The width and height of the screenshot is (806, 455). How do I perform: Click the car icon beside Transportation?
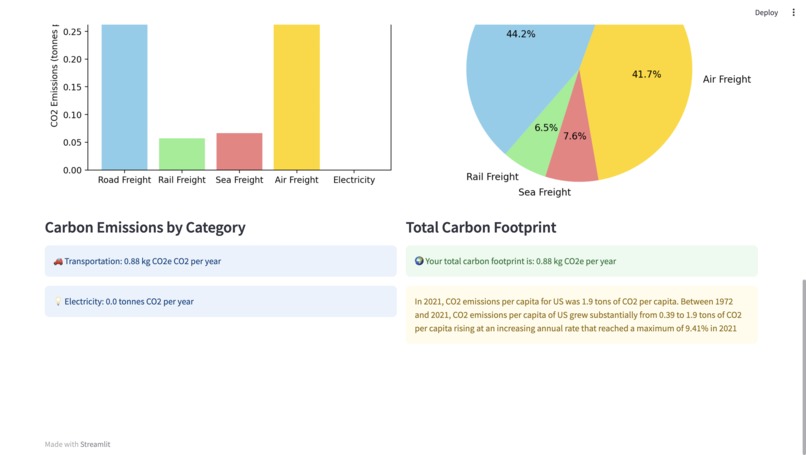point(58,261)
